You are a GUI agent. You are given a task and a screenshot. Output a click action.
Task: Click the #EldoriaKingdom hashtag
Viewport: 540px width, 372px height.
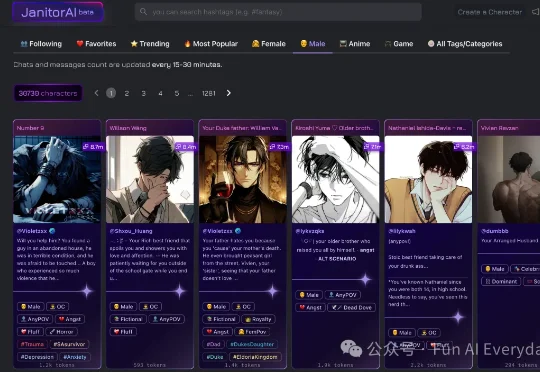pyautogui.click(x=255, y=357)
